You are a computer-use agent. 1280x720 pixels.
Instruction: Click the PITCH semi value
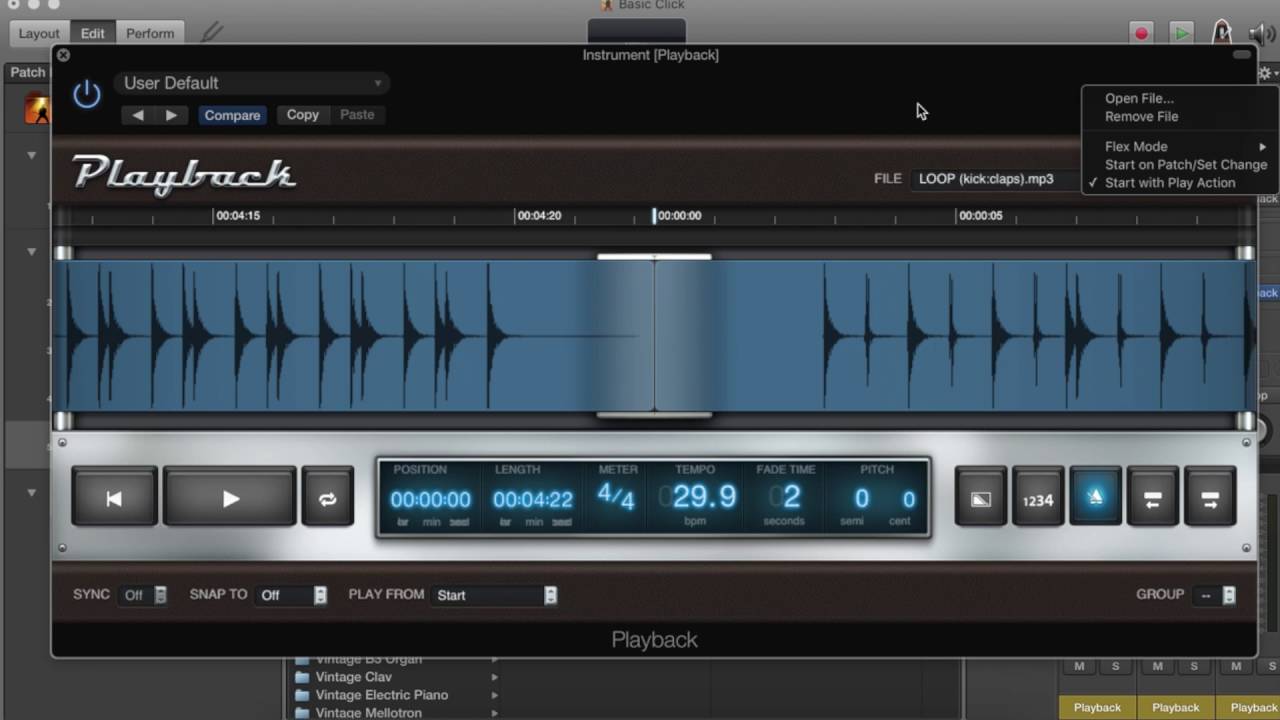coord(861,498)
